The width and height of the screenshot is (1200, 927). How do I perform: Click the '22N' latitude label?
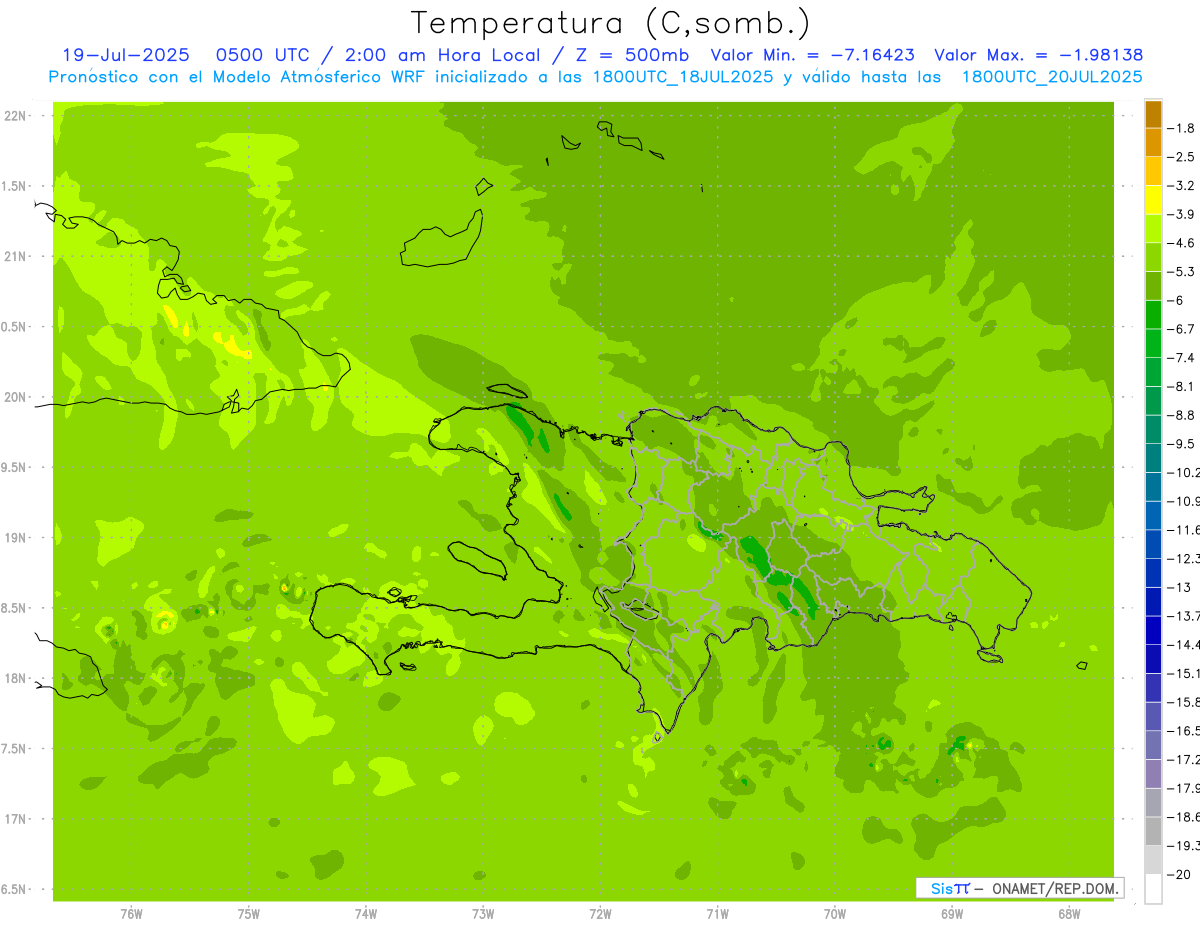[16, 116]
